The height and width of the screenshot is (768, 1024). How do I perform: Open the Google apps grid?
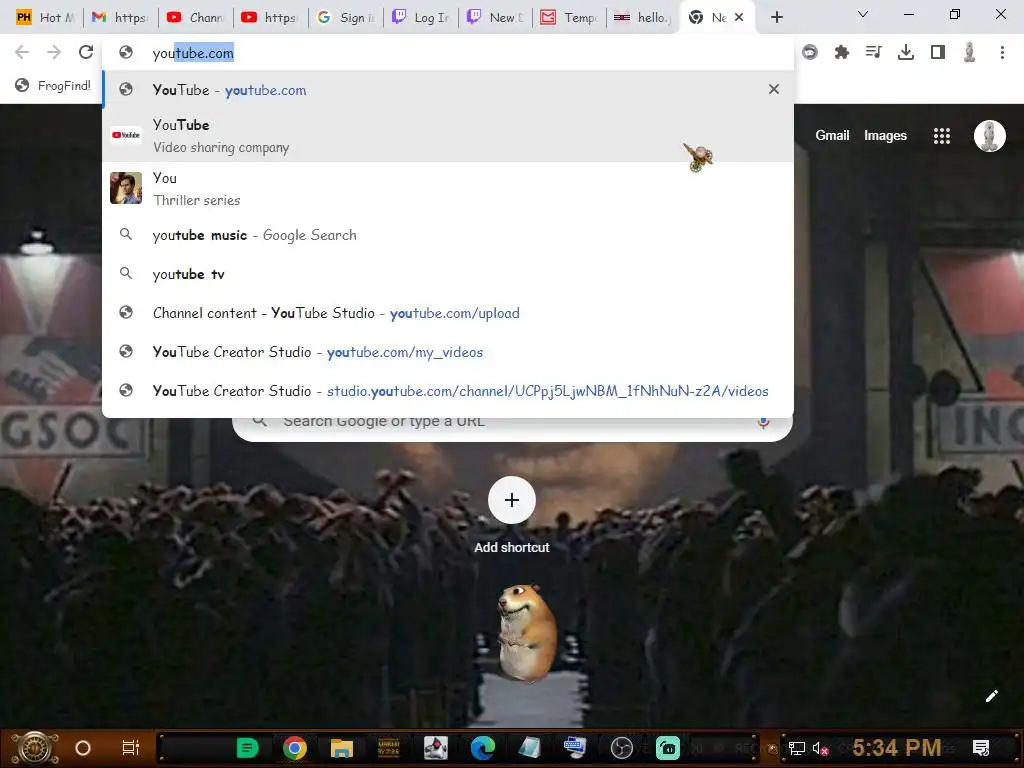pos(942,136)
